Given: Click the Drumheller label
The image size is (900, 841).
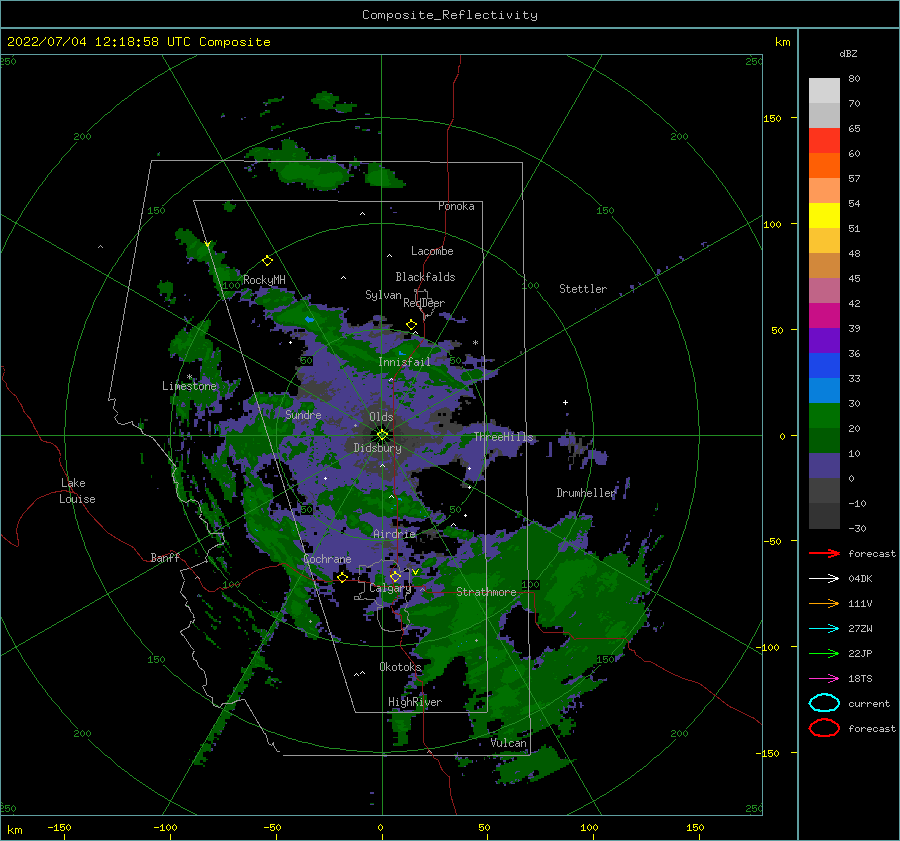Looking at the screenshot, I should (586, 493).
